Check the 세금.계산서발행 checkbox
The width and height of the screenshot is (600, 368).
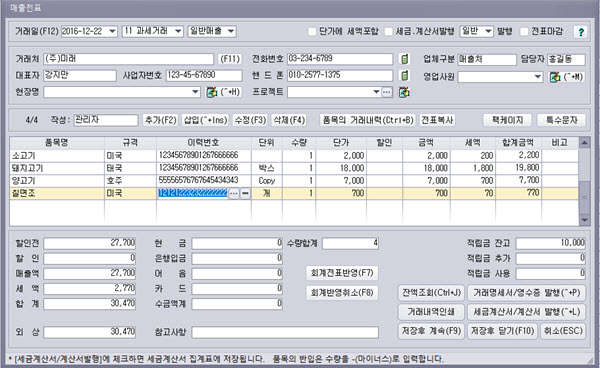pos(388,31)
